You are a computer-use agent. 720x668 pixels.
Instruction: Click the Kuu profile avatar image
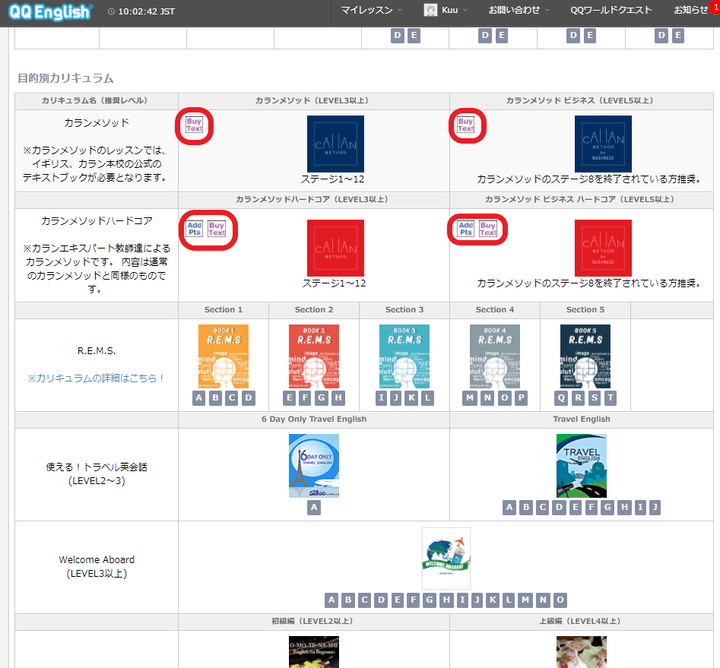(x=430, y=10)
